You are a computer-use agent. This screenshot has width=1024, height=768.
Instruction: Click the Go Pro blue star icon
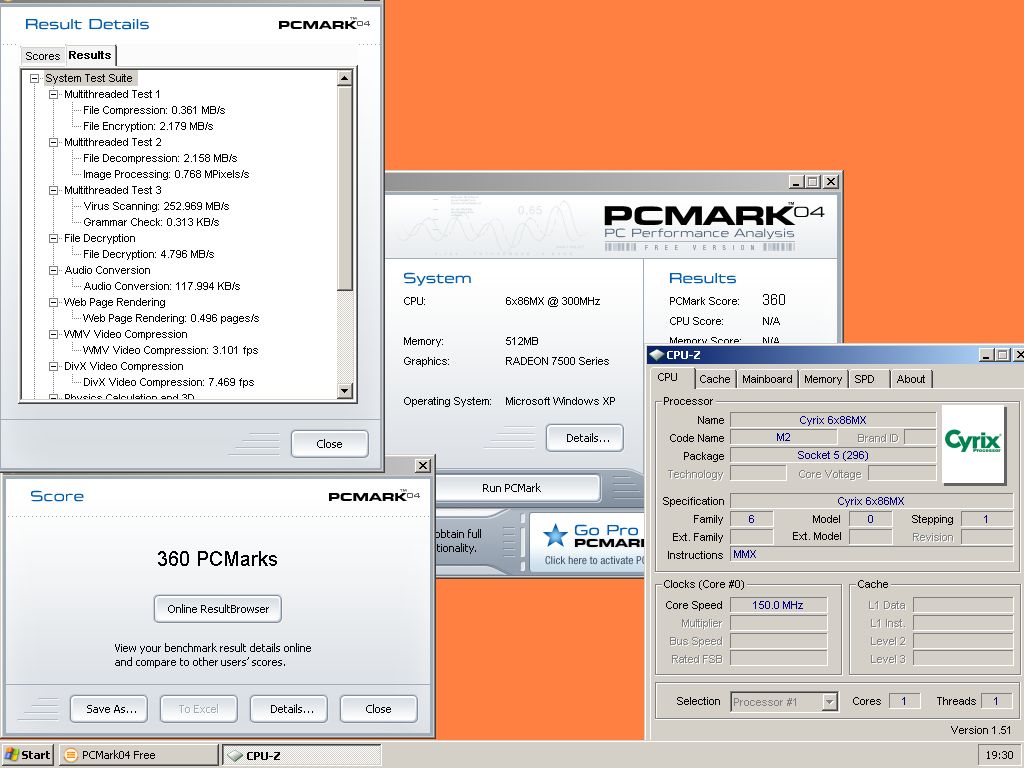pos(556,536)
